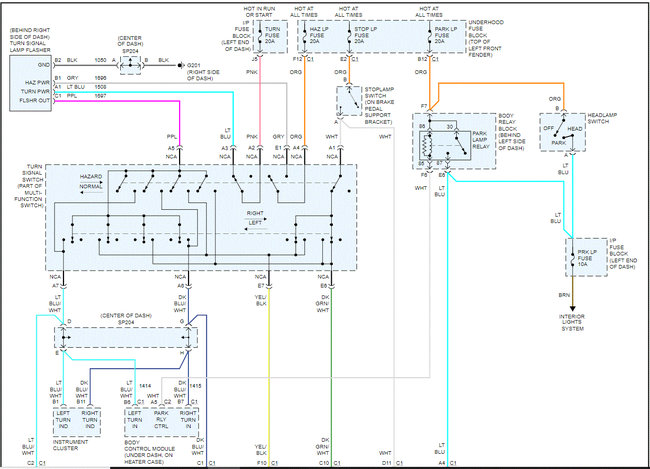Viewport: 650px width, 469px height.
Task: Click circuit number "1414"
Action: 145,386
